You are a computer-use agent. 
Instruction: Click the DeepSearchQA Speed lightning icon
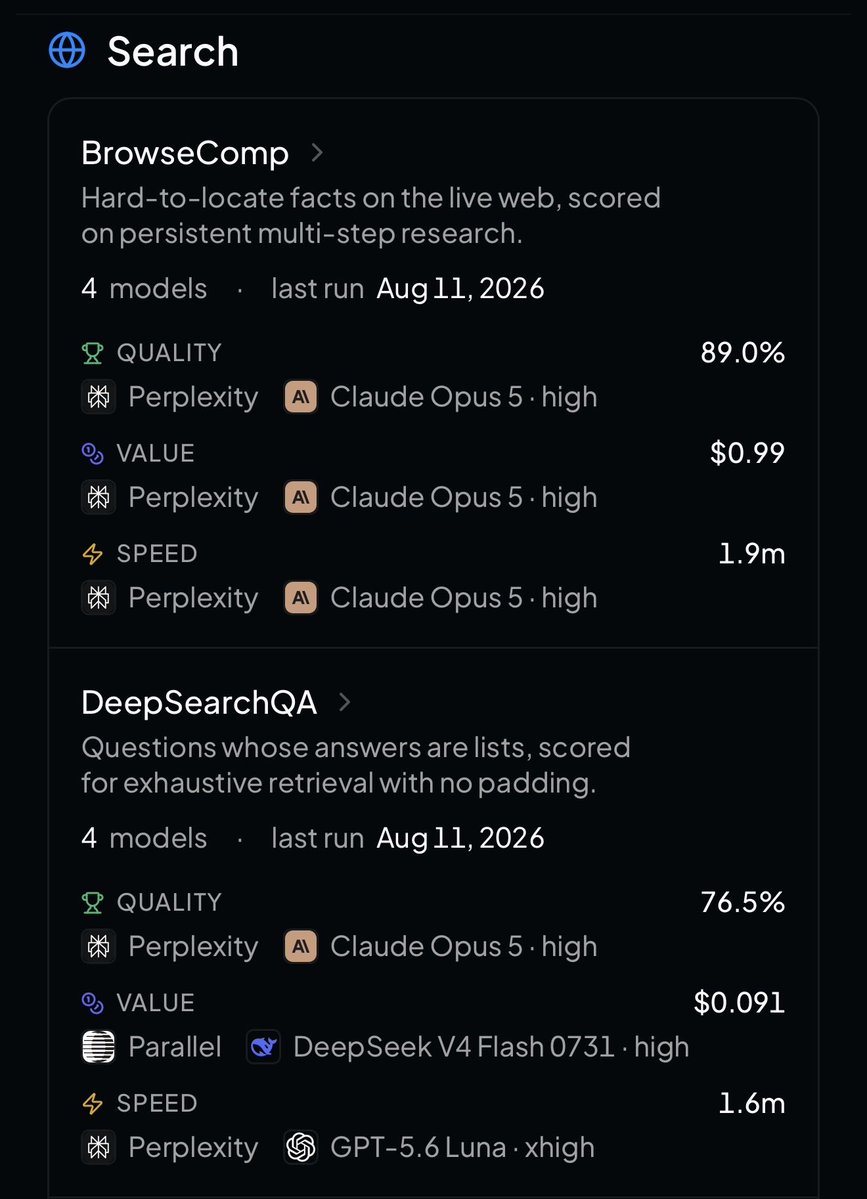pyautogui.click(x=93, y=1103)
